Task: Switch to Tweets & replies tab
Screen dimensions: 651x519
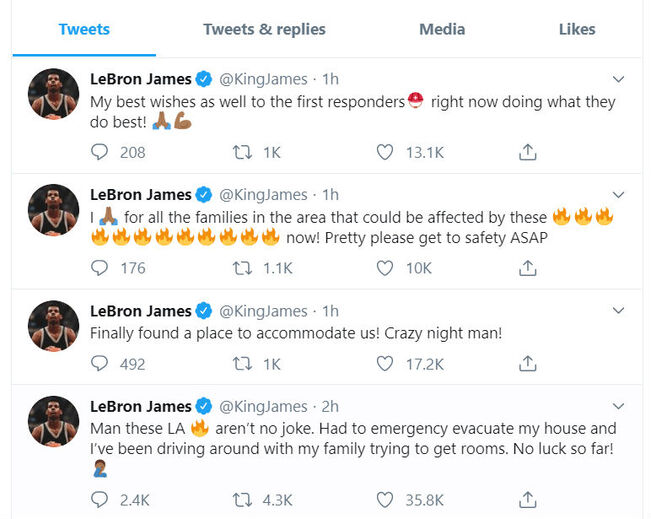Action: click(264, 29)
